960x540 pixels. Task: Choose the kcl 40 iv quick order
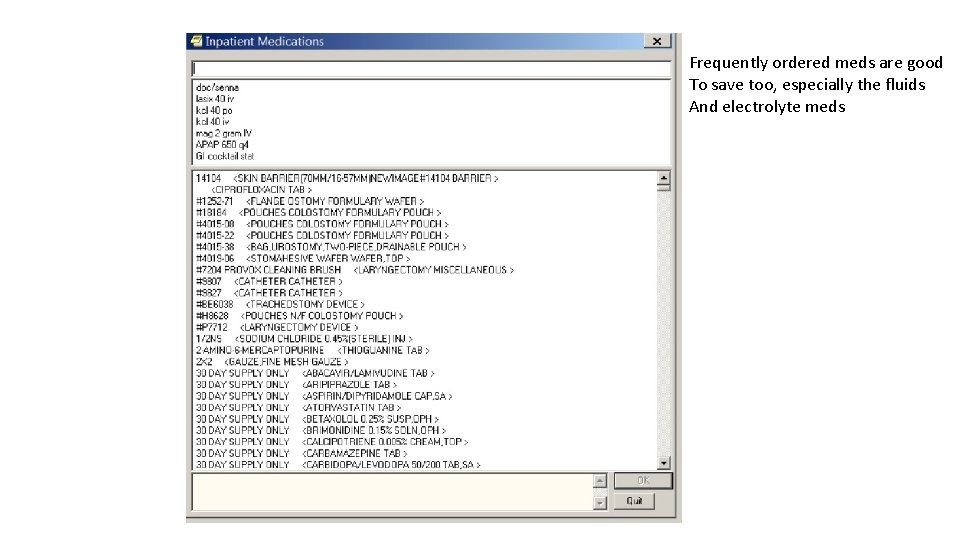(x=213, y=122)
